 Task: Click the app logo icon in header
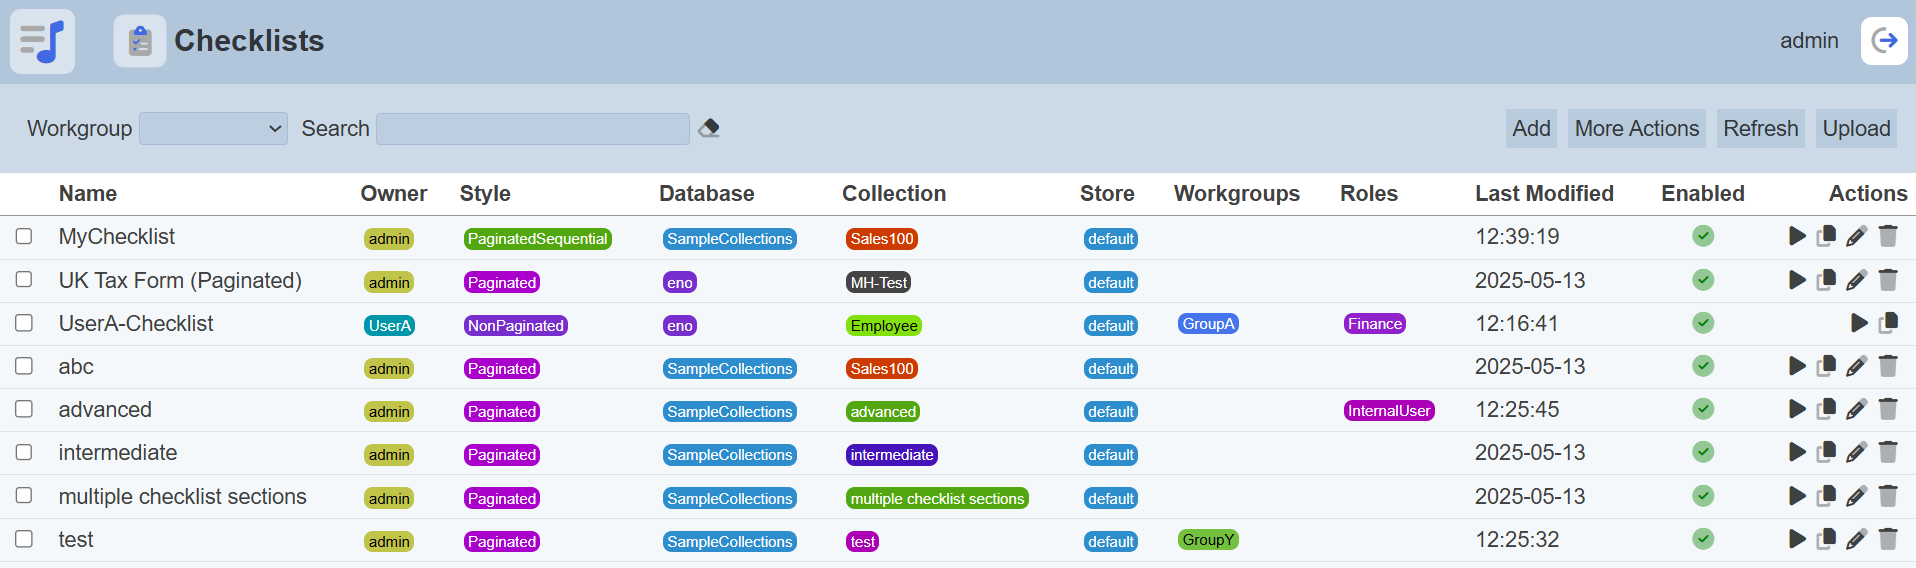(42, 41)
